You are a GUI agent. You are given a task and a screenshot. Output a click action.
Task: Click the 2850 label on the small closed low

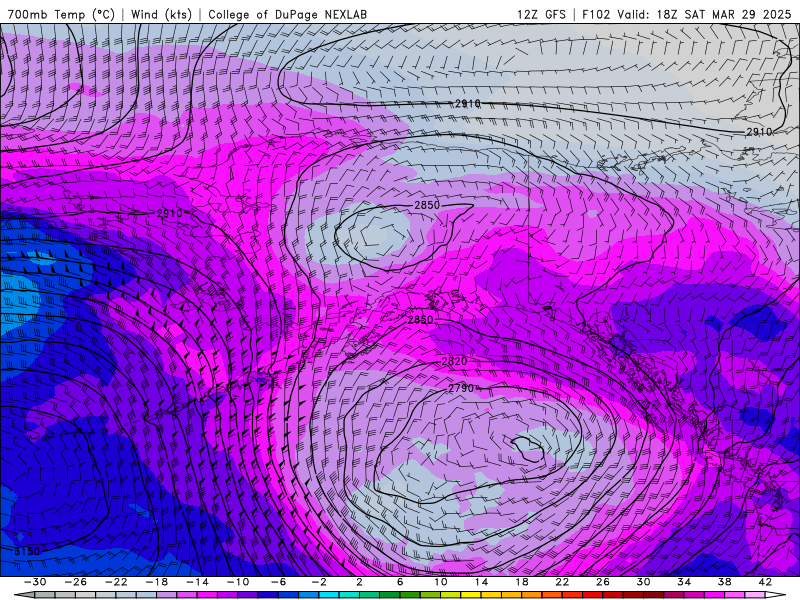pyautogui.click(x=427, y=205)
